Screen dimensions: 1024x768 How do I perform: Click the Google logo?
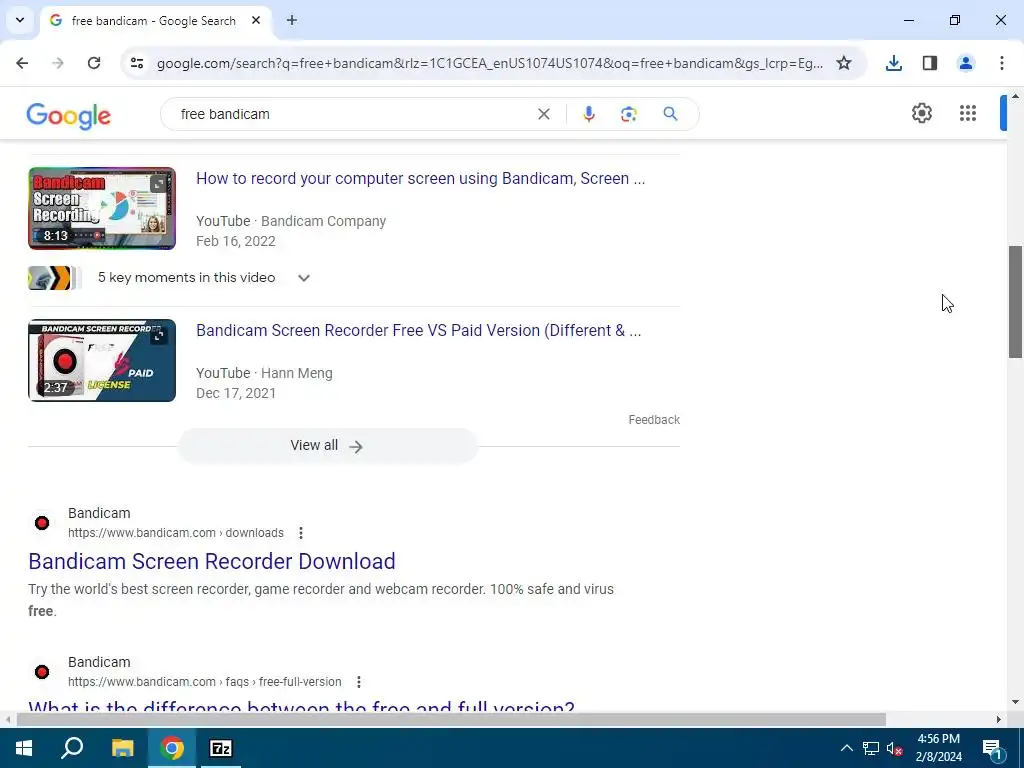69,116
